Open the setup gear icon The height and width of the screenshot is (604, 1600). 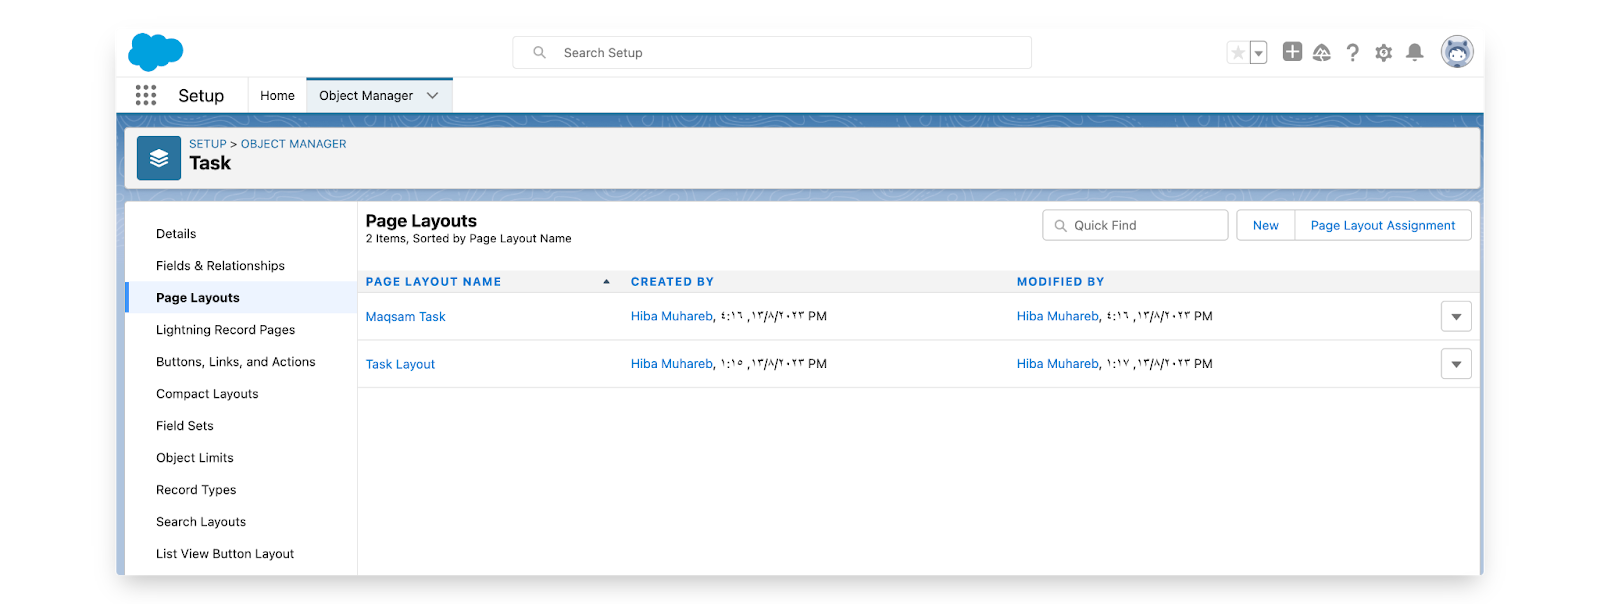(x=1383, y=53)
